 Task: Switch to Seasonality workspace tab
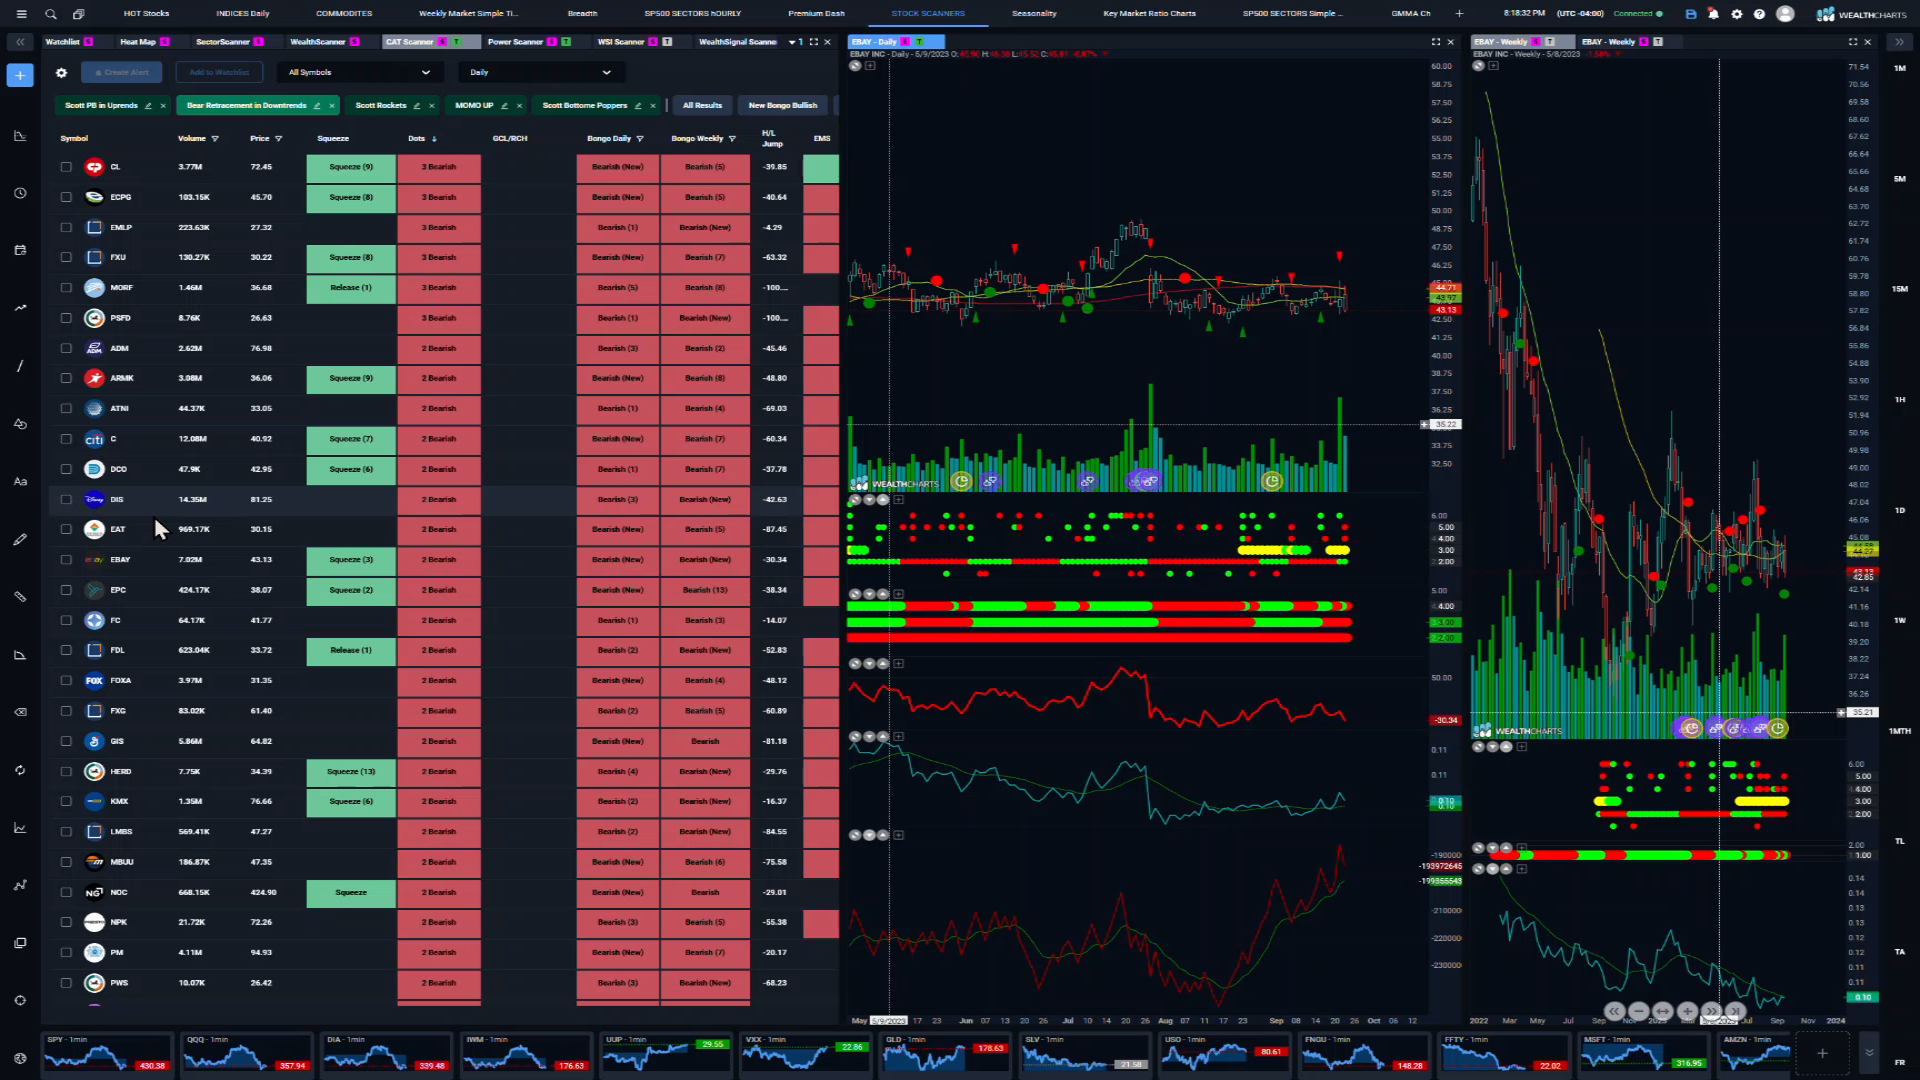[x=1034, y=14]
